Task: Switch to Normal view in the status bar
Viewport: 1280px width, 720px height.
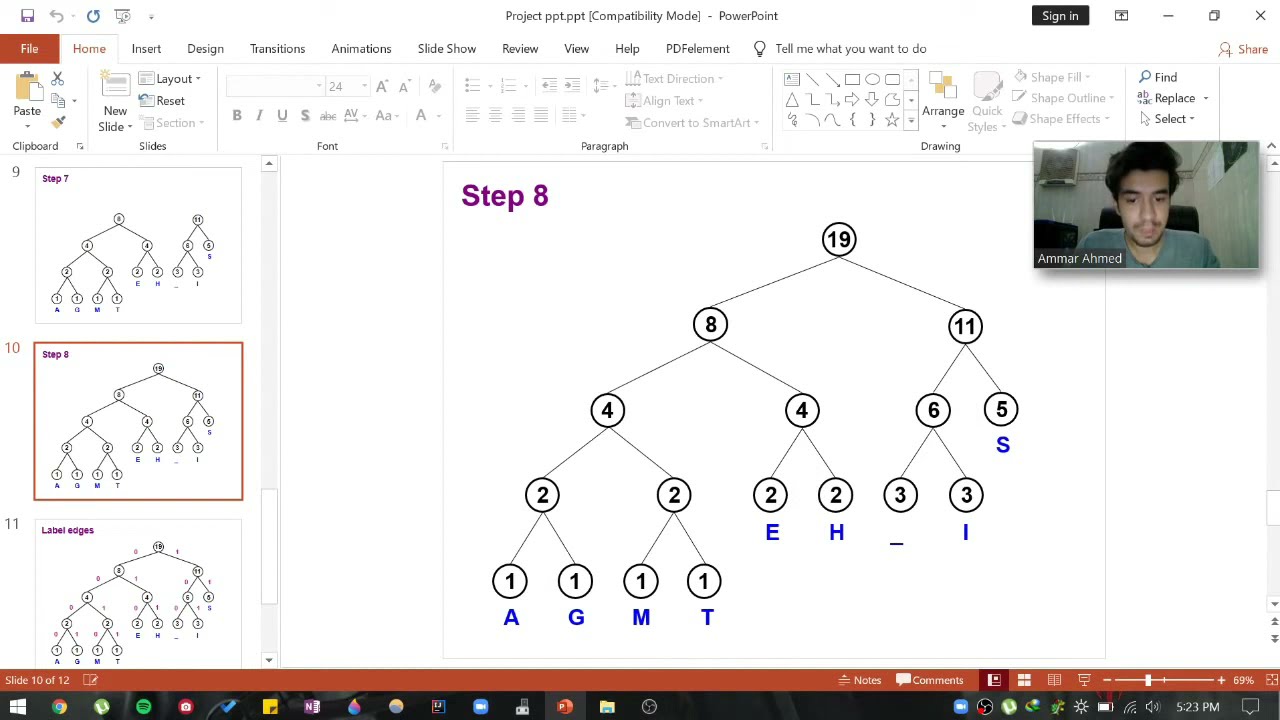Action: point(994,680)
